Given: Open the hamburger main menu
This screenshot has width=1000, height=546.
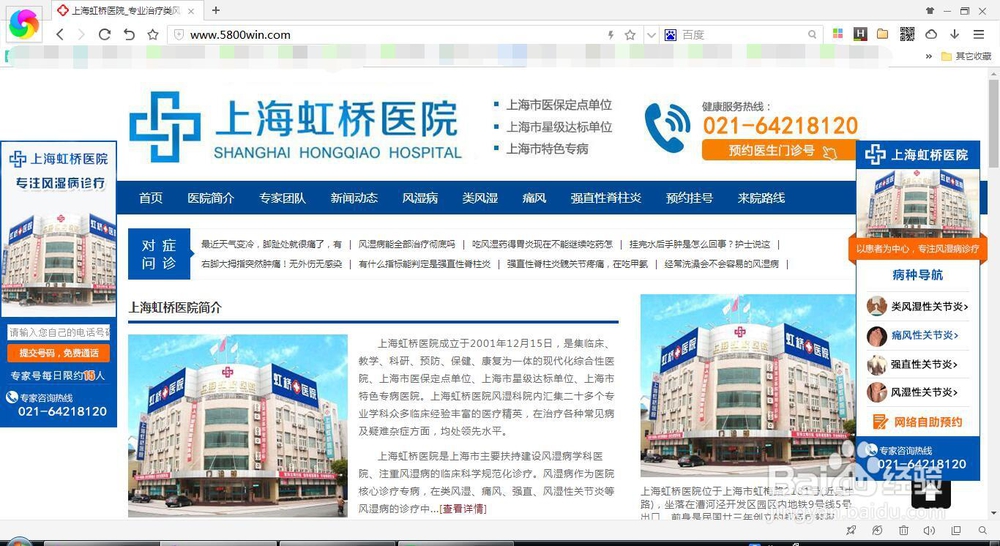Looking at the screenshot, I should [x=979, y=34].
